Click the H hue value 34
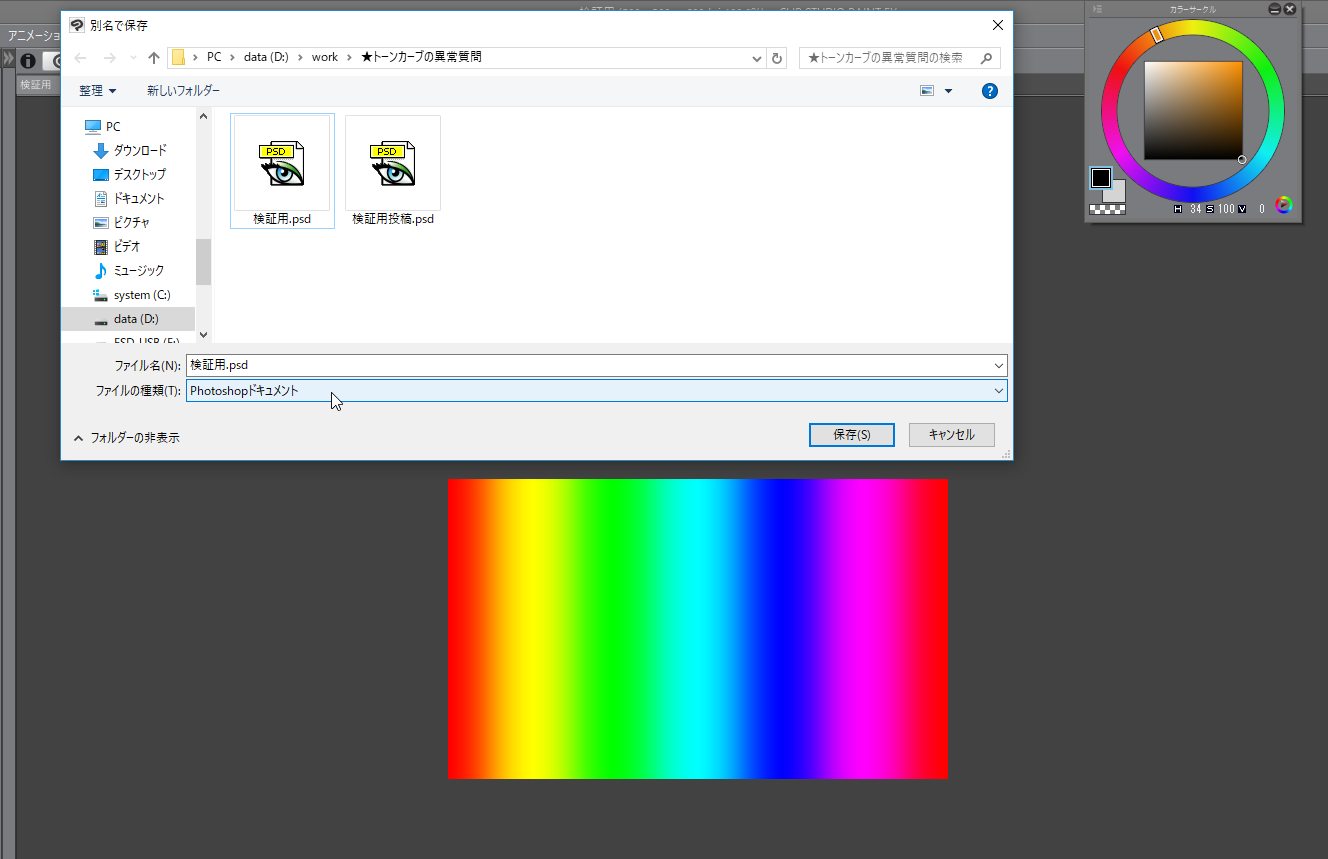 pyautogui.click(x=1195, y=209)
